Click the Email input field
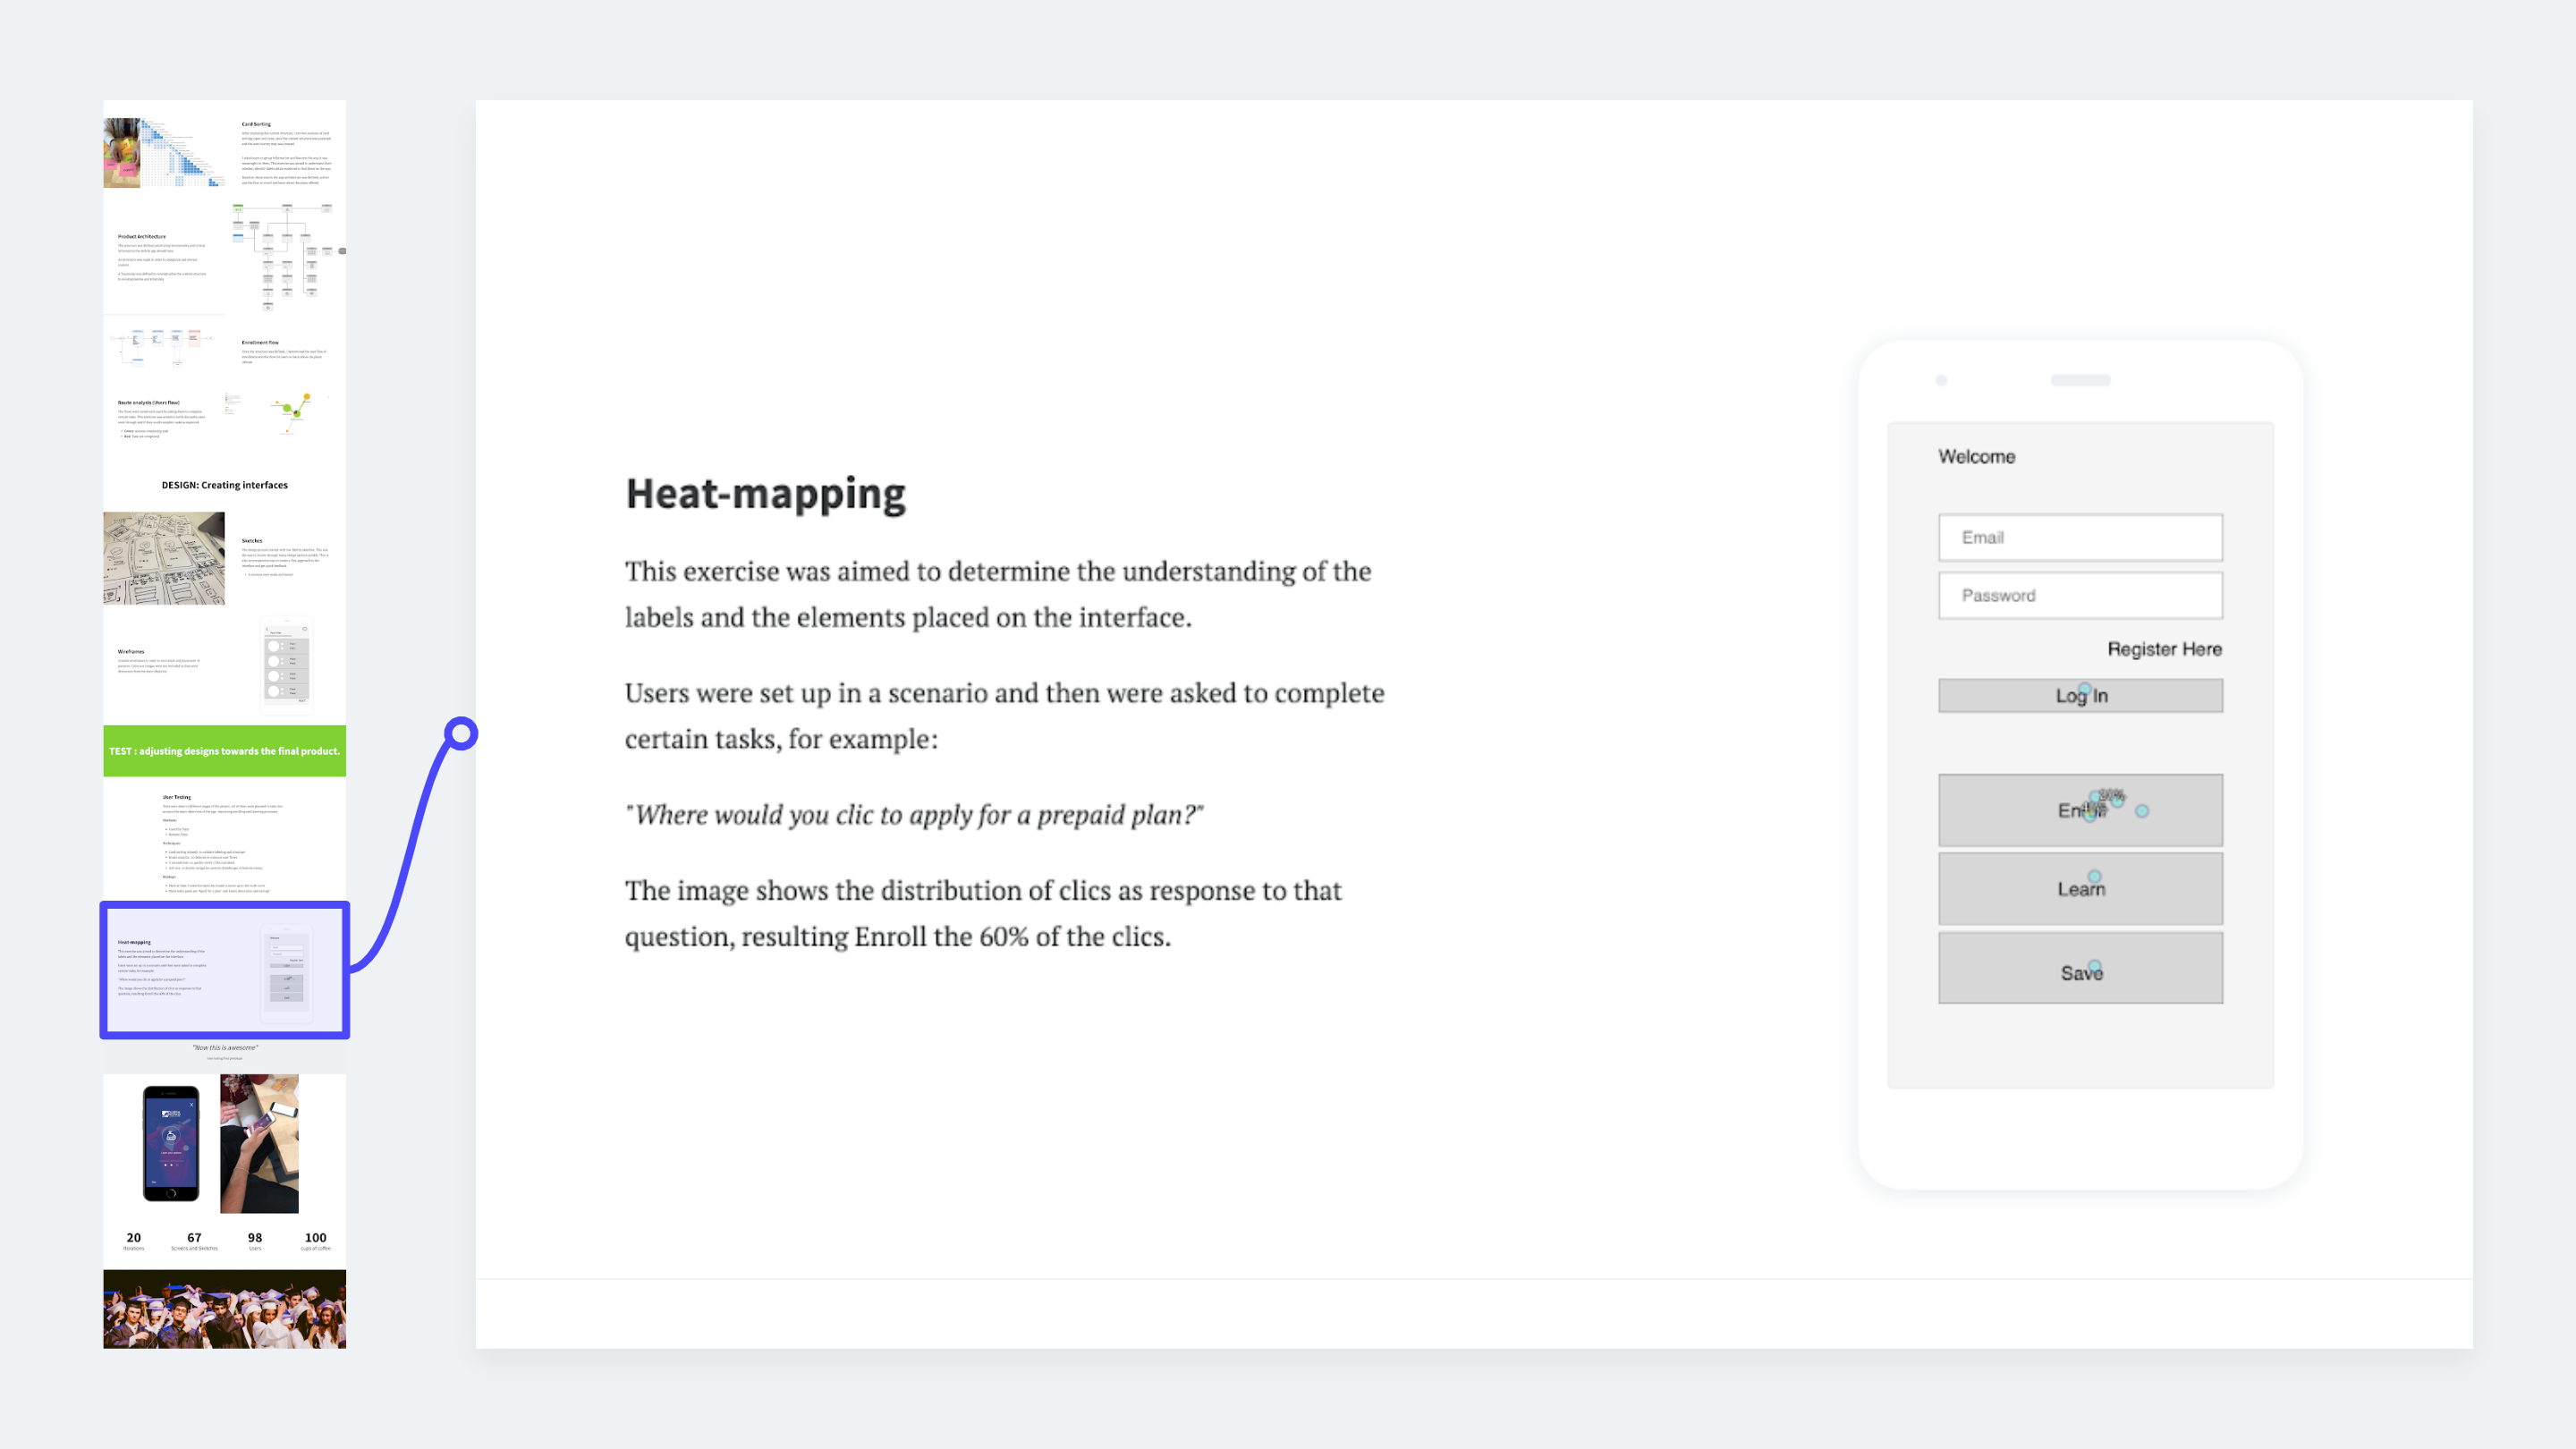Viewport: 2576px width, 1449px height. point(2080,536)
